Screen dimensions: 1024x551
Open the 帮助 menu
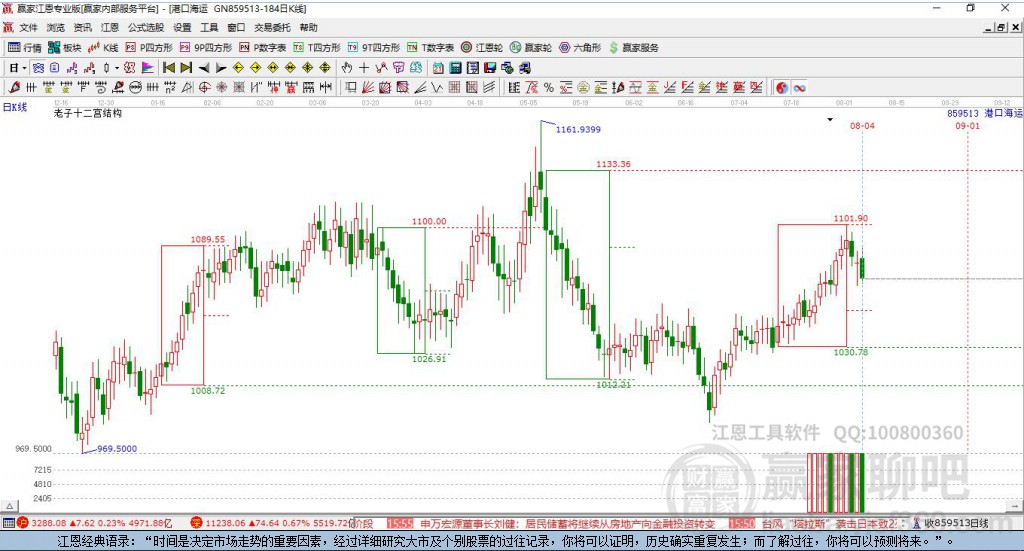coord(308,27)
